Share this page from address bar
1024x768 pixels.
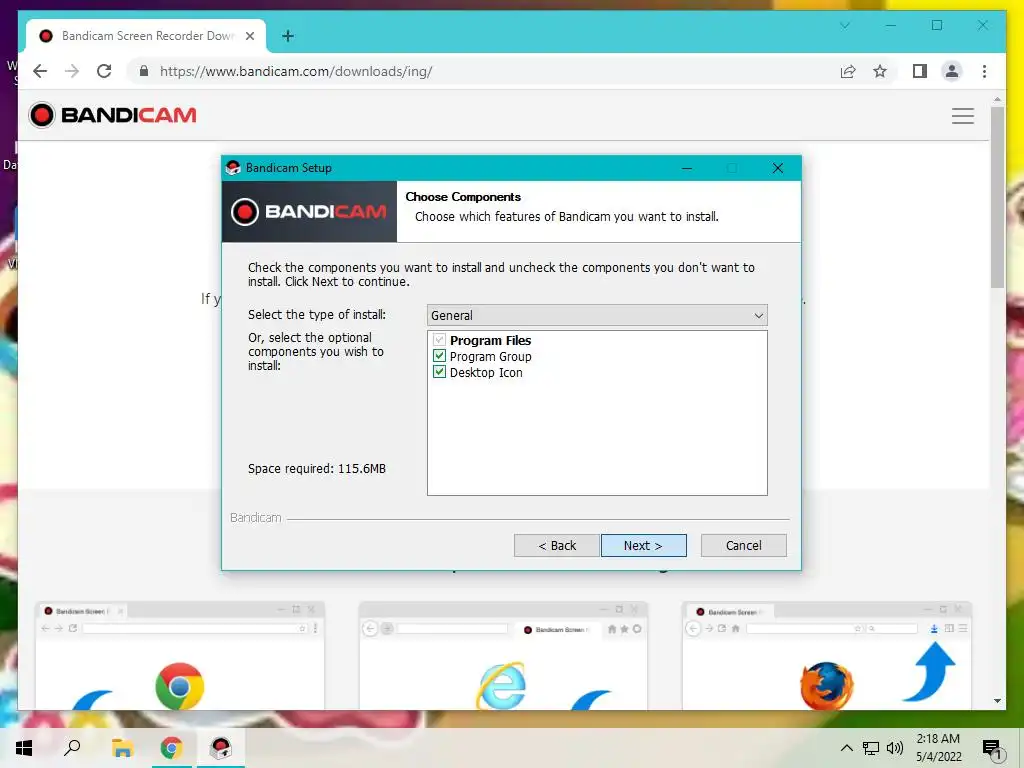(x=848, y=71)
